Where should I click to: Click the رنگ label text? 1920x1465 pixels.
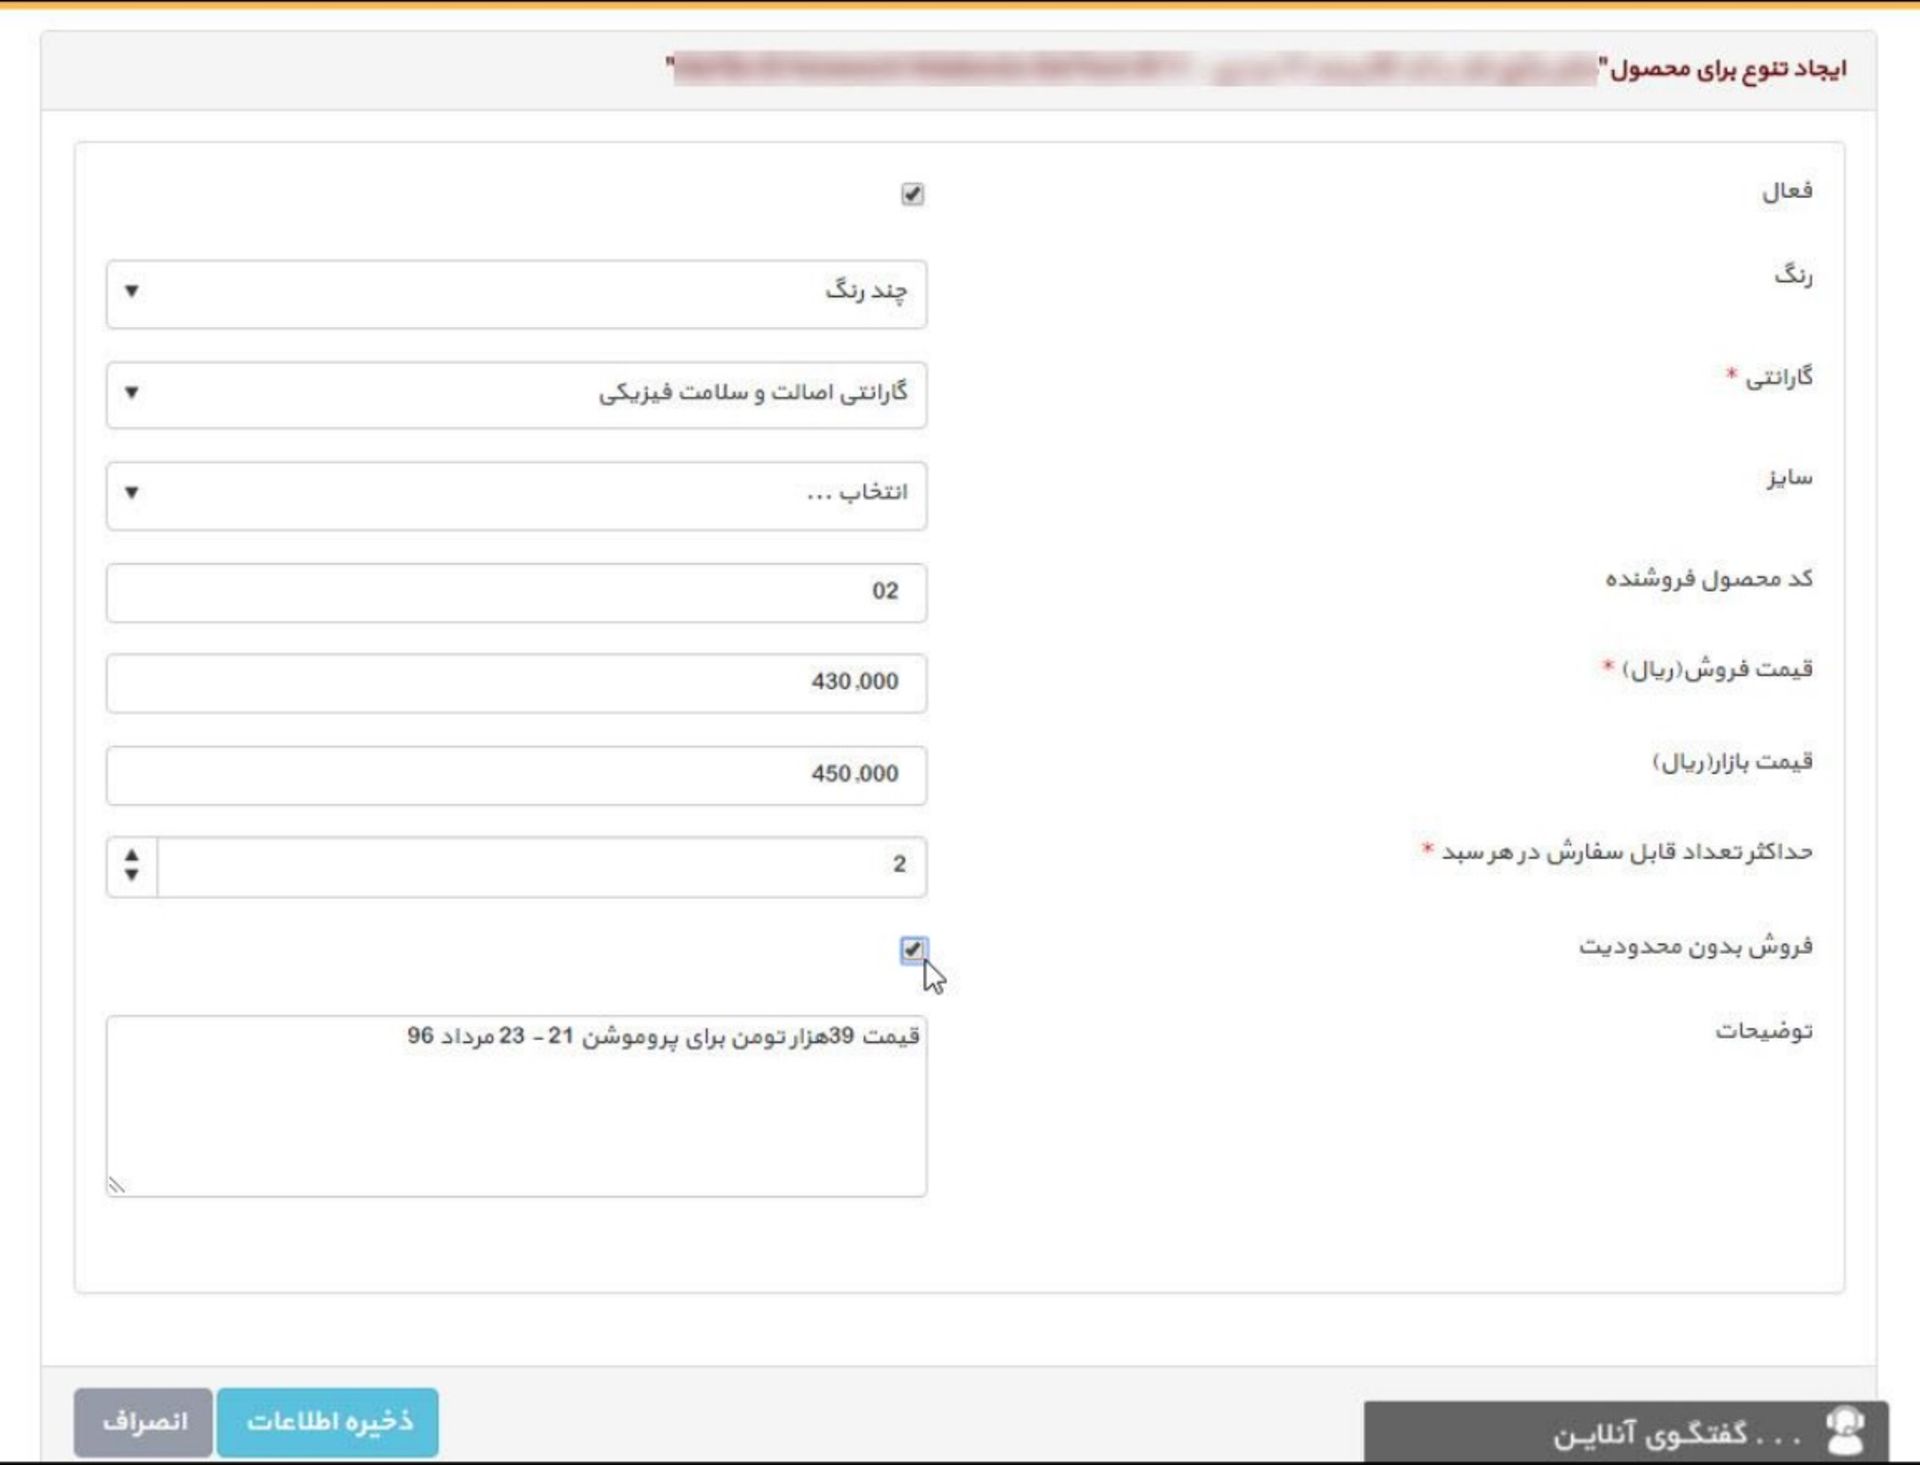[x=1793, y=276]
